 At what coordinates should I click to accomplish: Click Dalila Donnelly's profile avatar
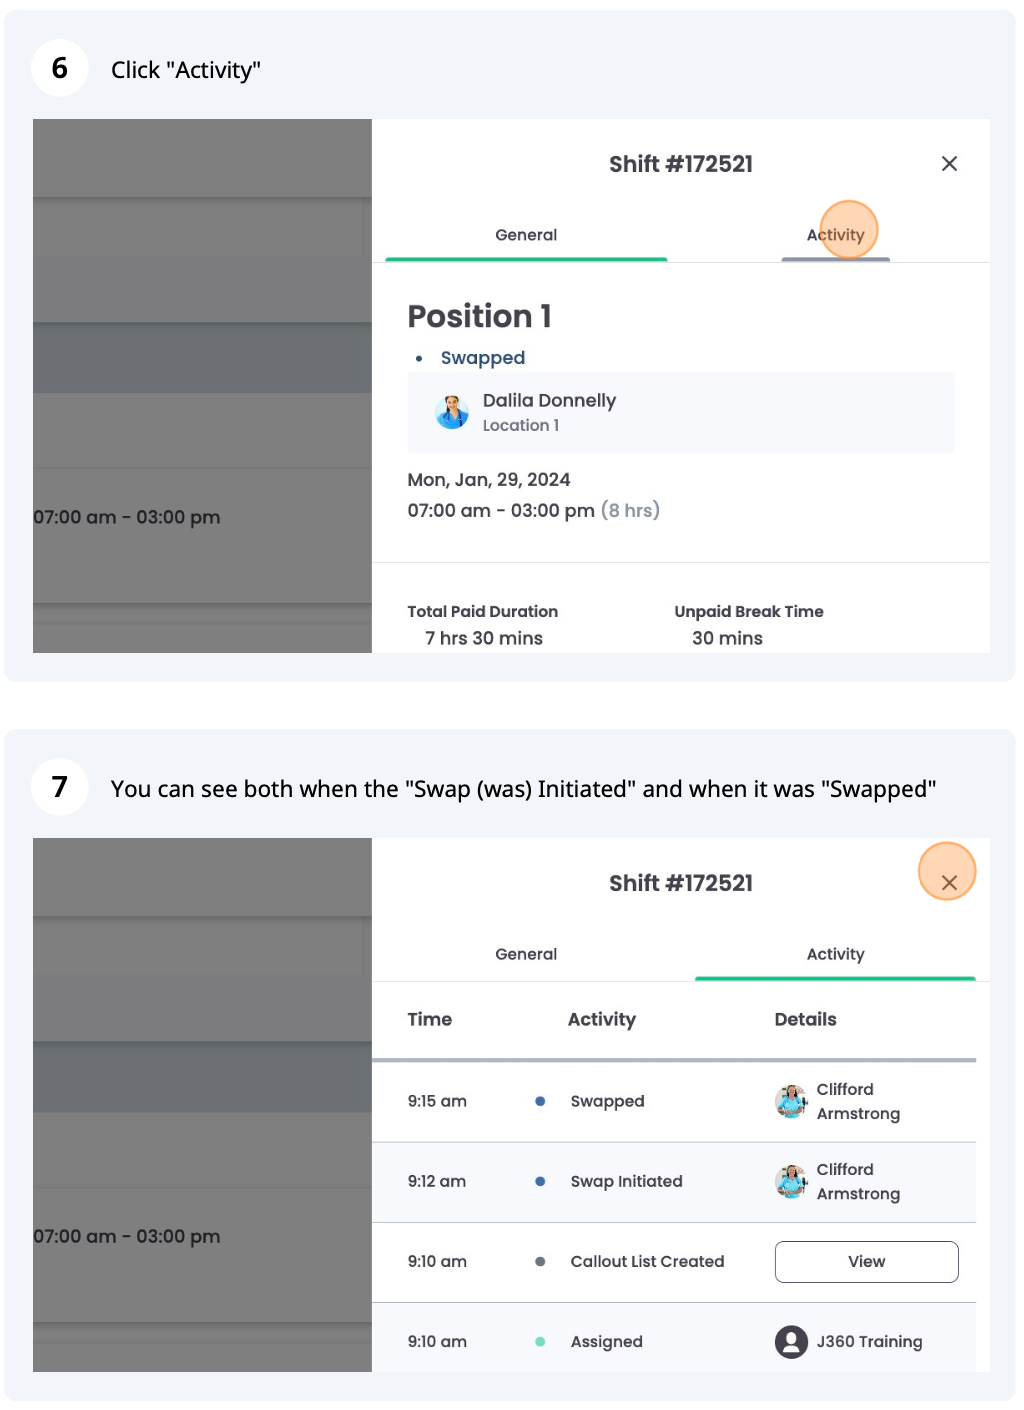452,412
